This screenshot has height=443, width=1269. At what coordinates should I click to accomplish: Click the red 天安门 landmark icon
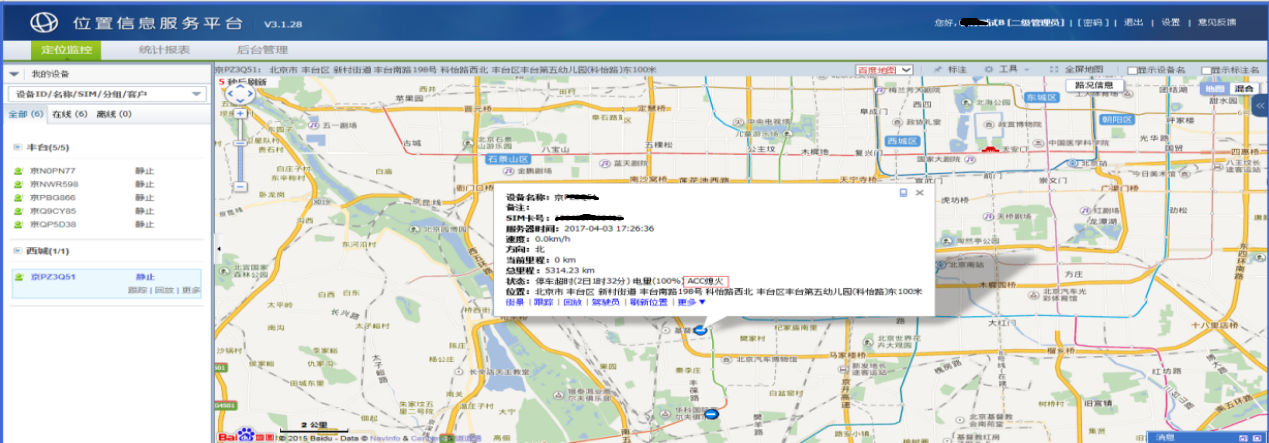tap(989, 149)
